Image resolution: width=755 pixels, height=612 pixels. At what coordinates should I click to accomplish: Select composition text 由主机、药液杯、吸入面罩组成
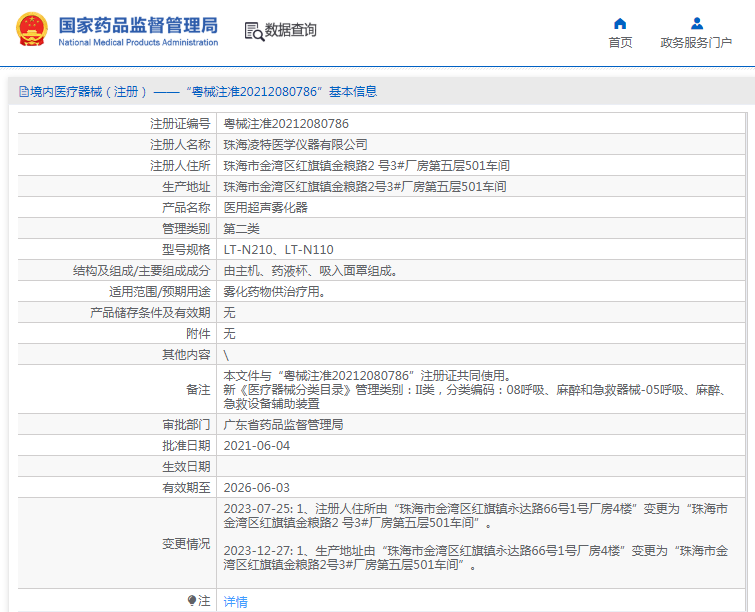pyautogui.click(x=311, y=271)
